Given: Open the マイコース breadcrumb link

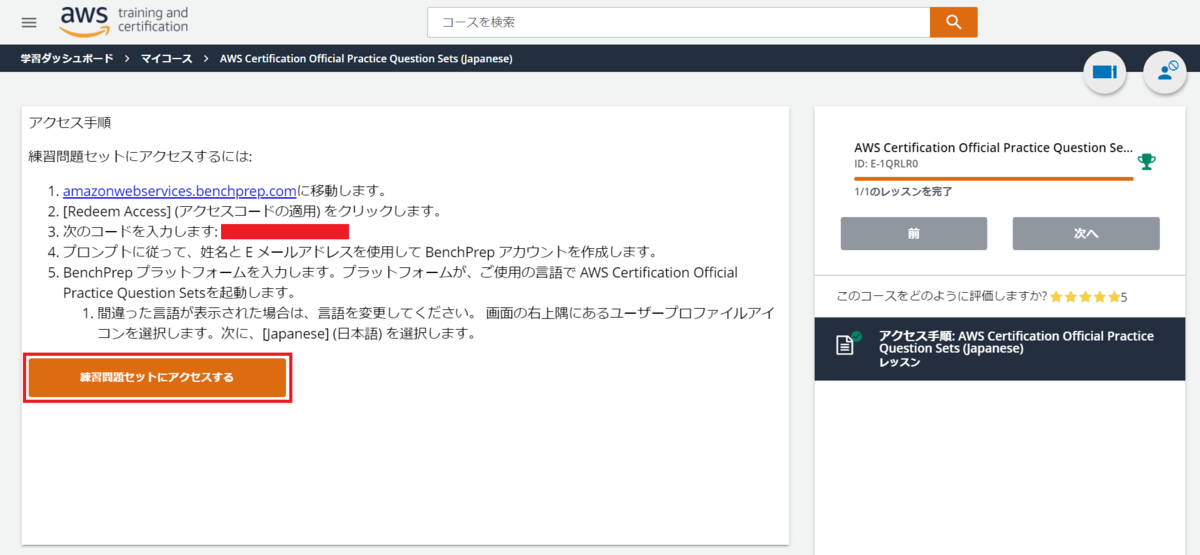Looking at the screenshot, I should coord(166,59).
